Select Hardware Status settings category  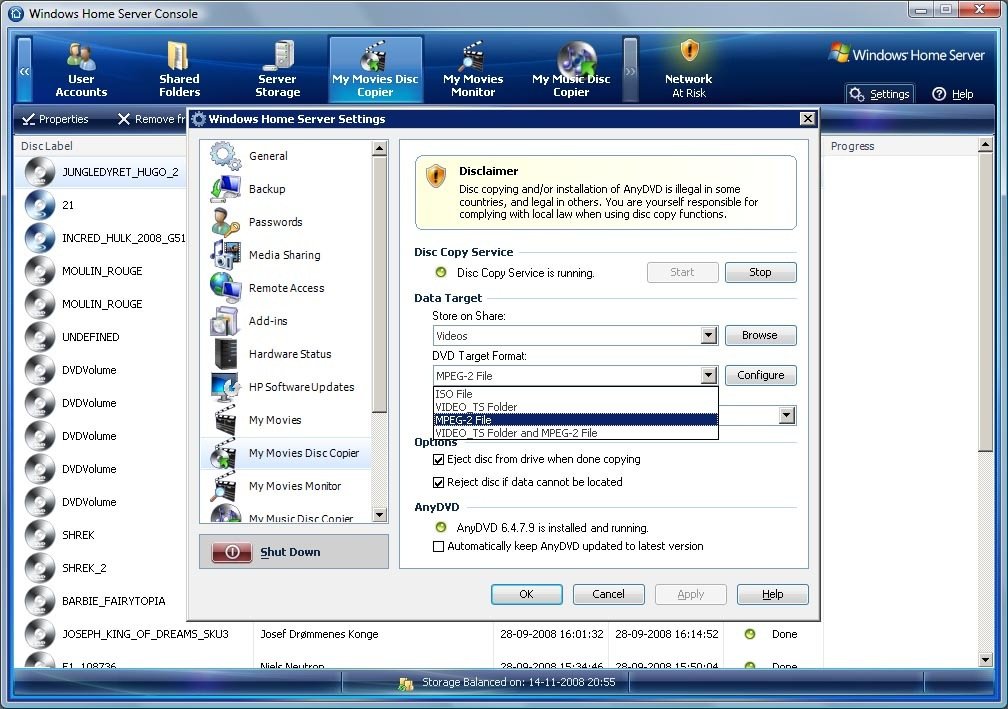tap(285, 354)
